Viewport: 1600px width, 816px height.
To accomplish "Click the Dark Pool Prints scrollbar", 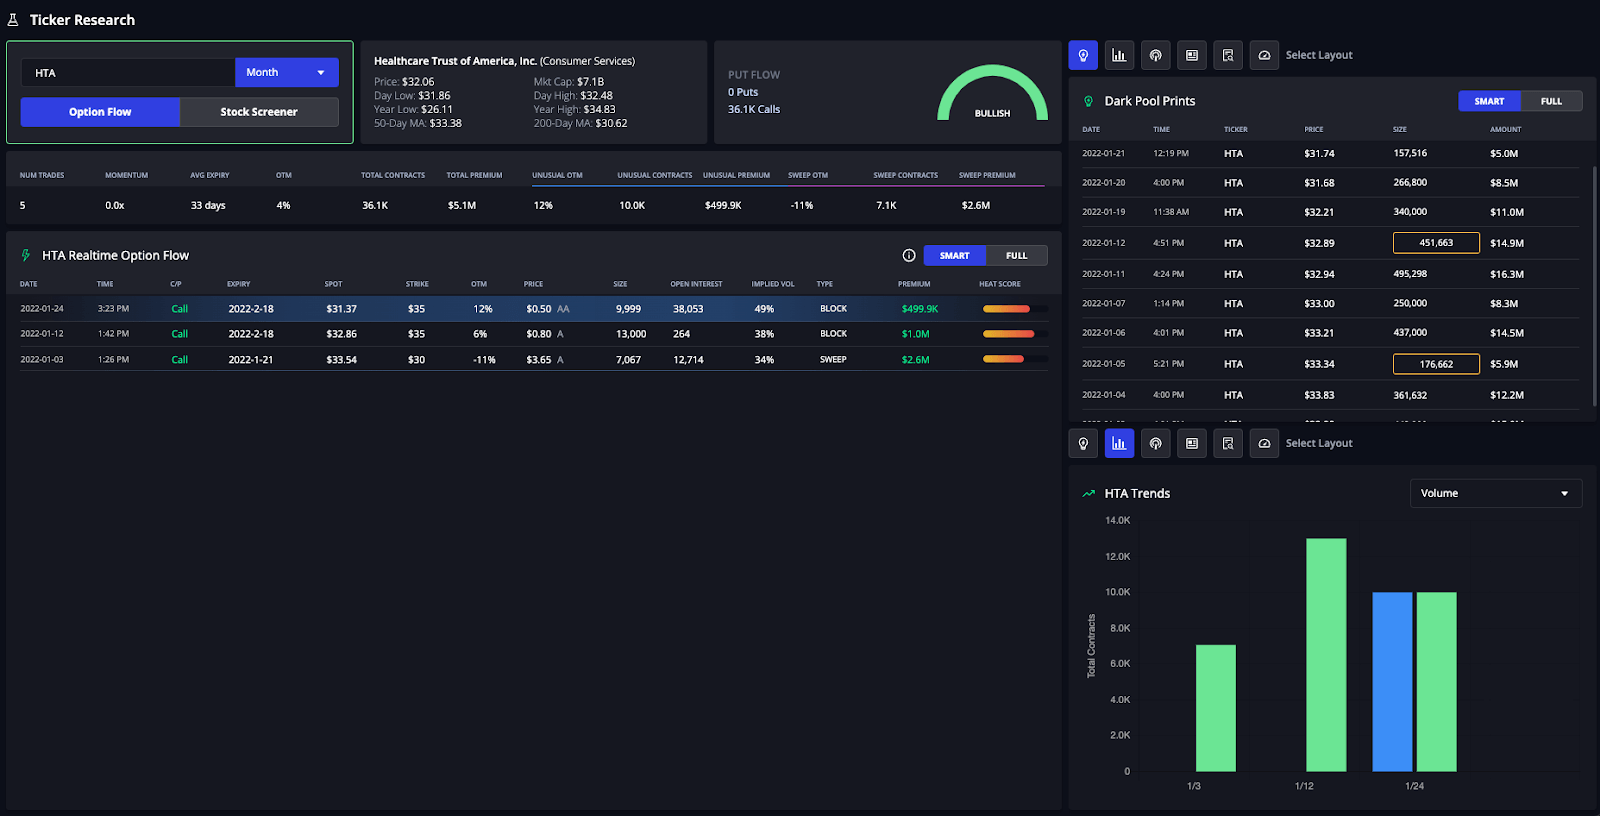I will [x=1594, y=285].
